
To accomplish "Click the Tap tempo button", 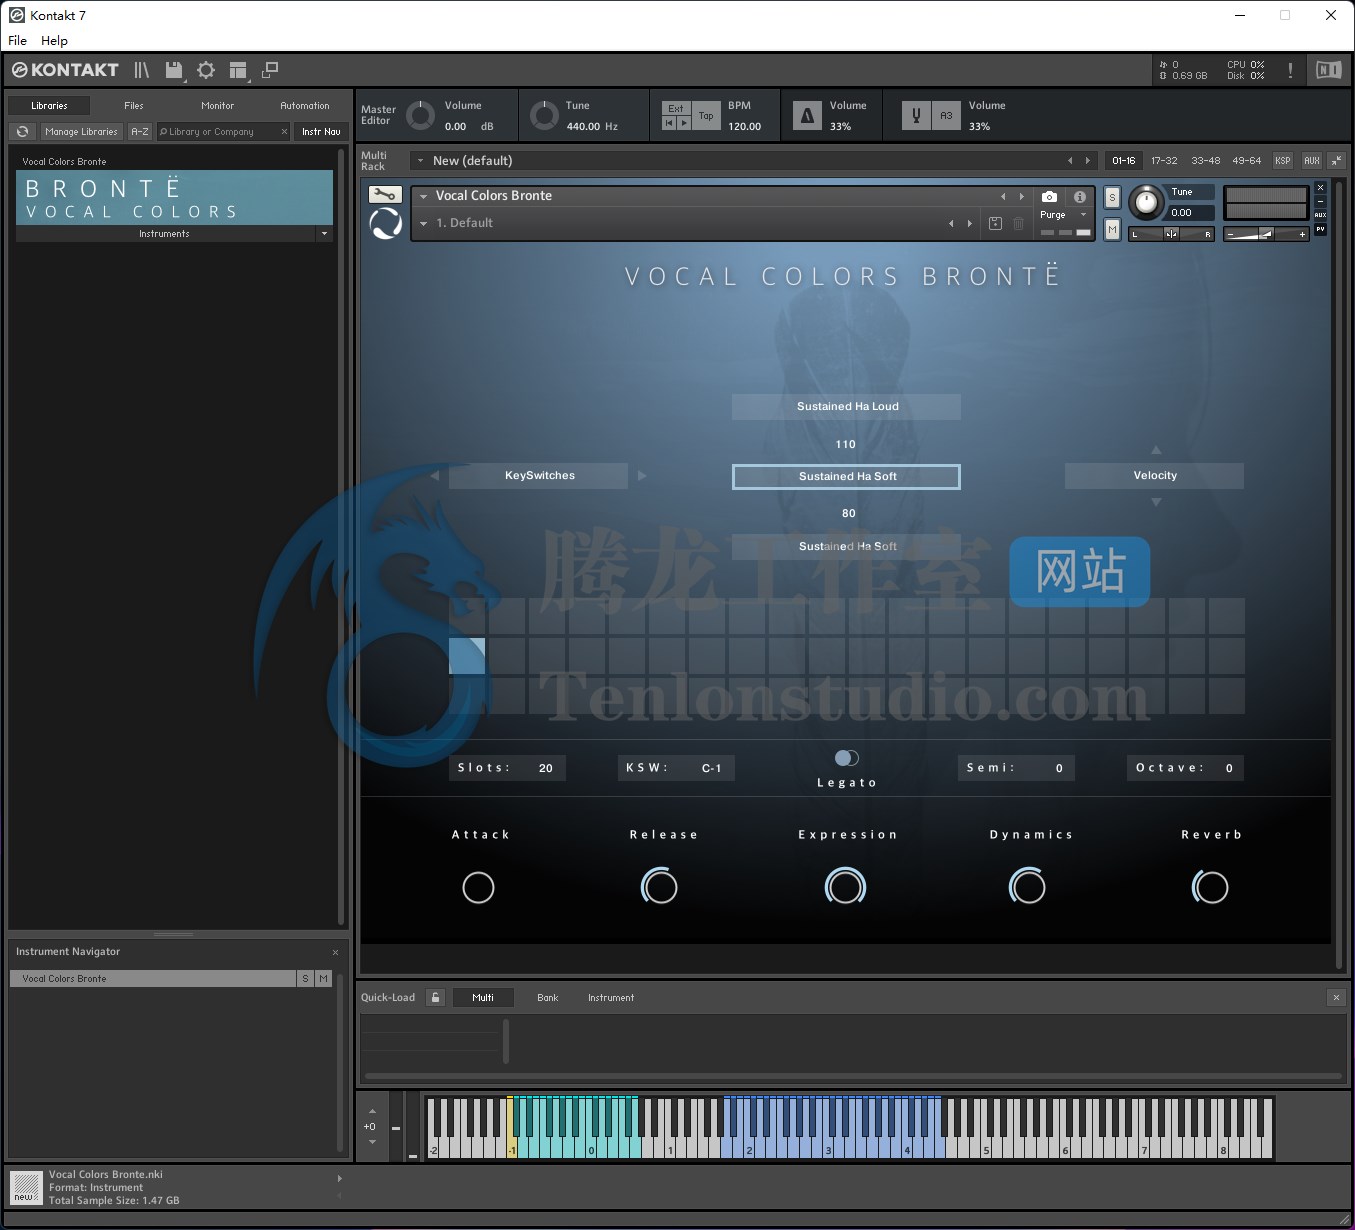I will 706,116.
